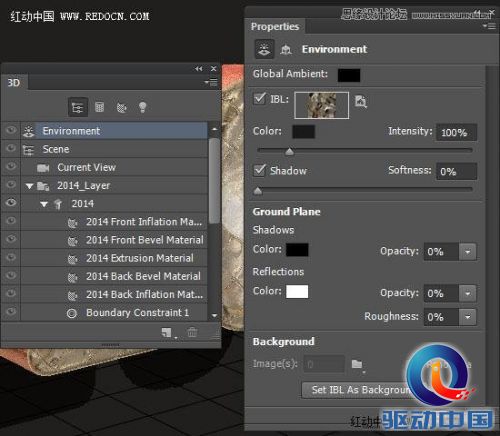Select Boundary Constraint 1
500x436 pixels.
114,313
